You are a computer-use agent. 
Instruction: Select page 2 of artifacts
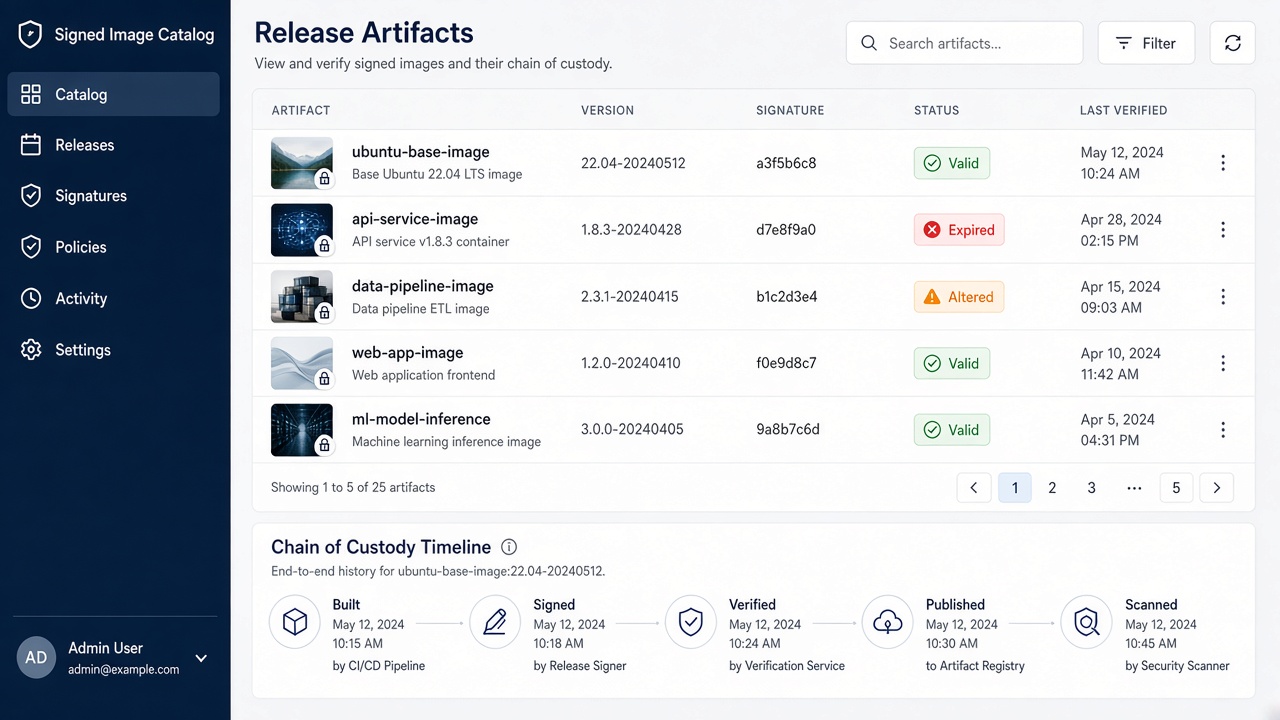[x=1052, y=488]
